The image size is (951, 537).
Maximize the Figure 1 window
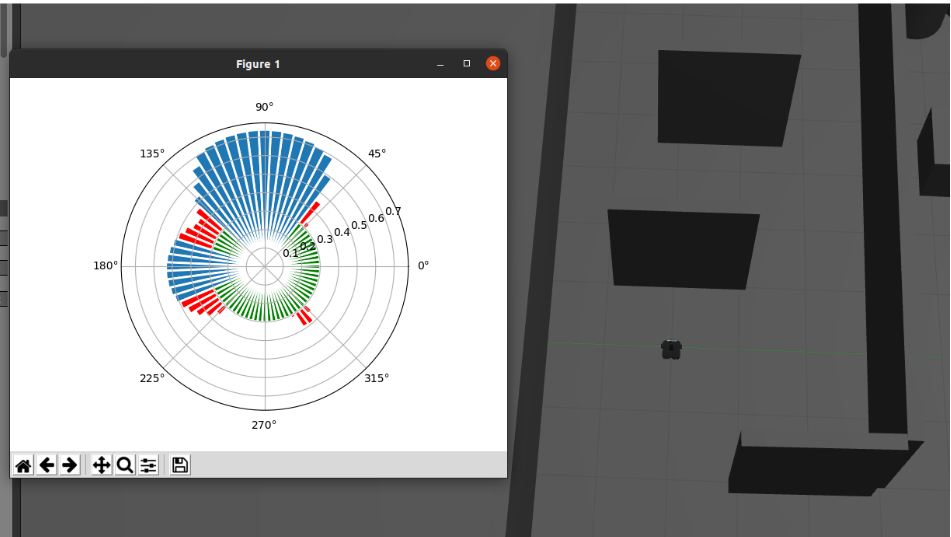click(x=466, y=64)
